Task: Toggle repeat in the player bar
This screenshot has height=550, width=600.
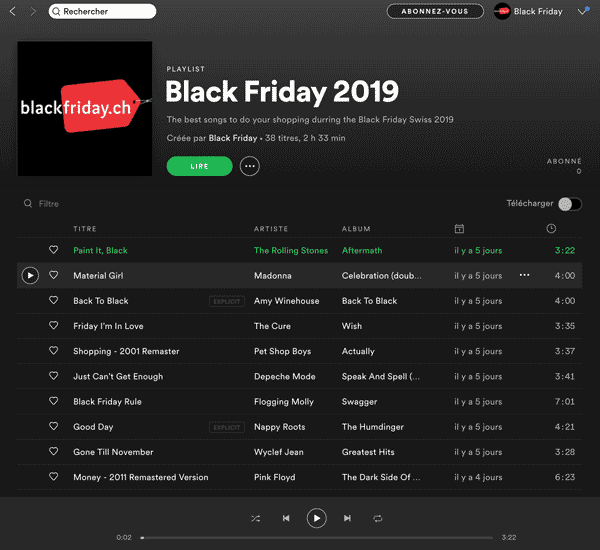Action: tap(378, 519)
